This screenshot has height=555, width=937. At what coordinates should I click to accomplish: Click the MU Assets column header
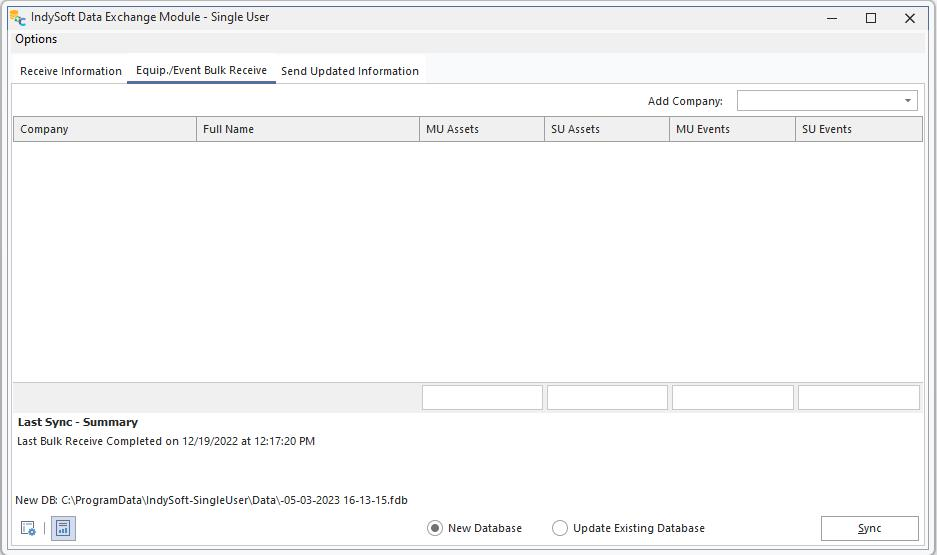pos(482,129)
